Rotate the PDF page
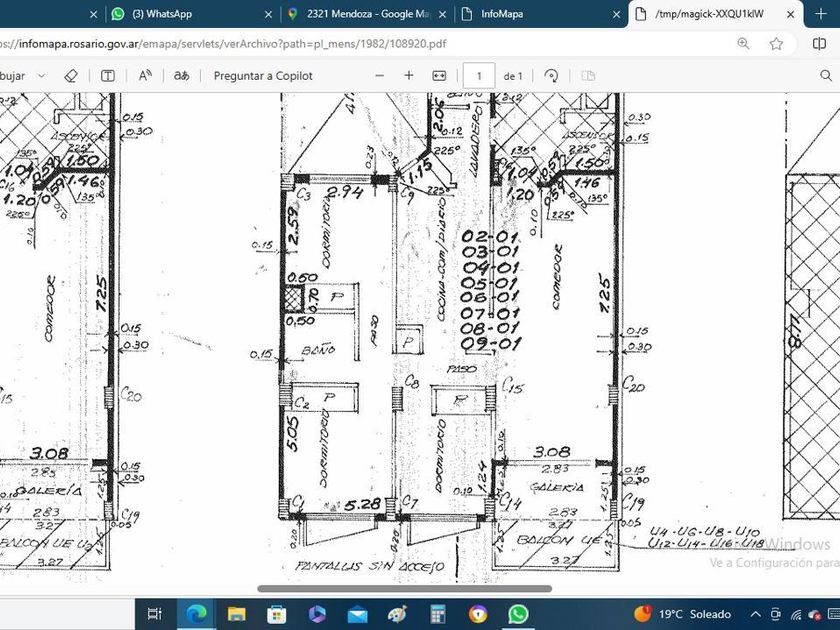Screen dimensions: 840x630 coord(551,76)
